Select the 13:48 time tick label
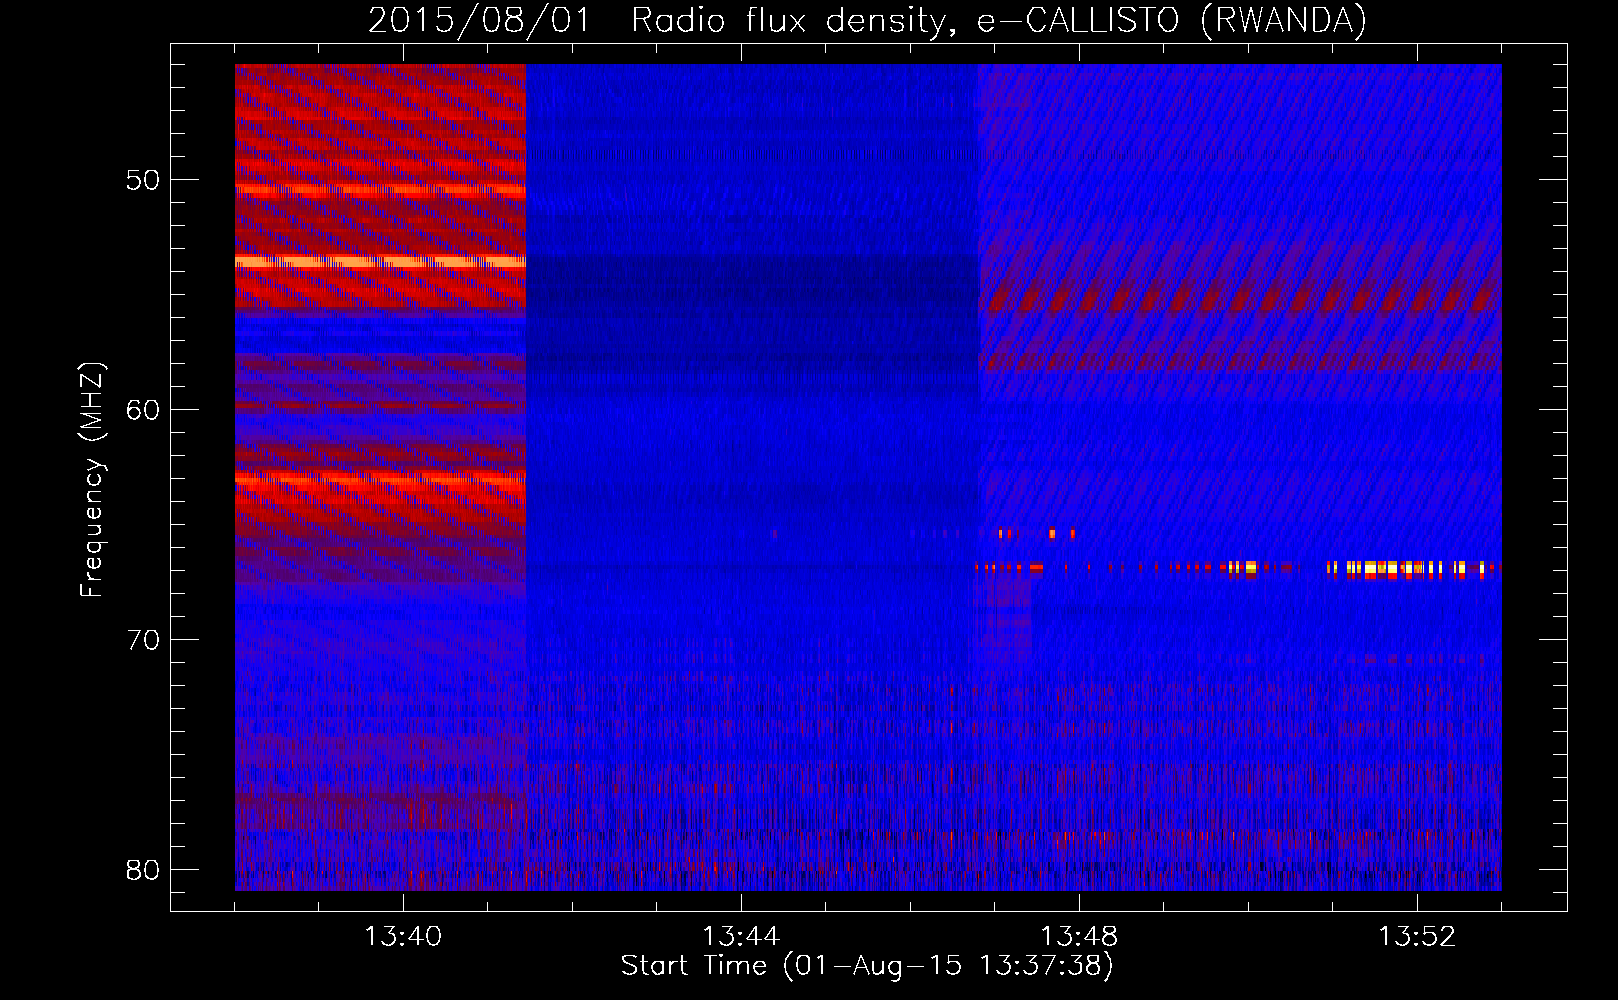The image size is (1618, 1000). tap(1079, 937)
